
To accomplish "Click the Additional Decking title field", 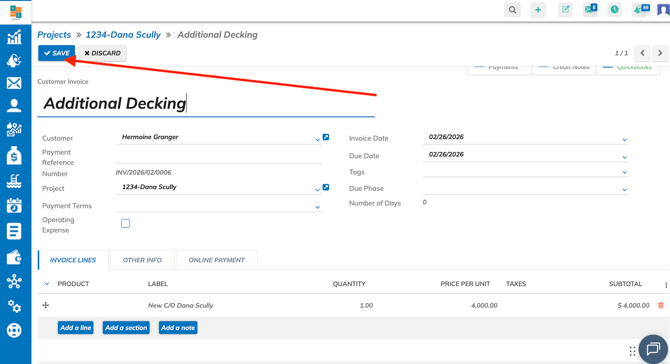I will coord(206,104).
